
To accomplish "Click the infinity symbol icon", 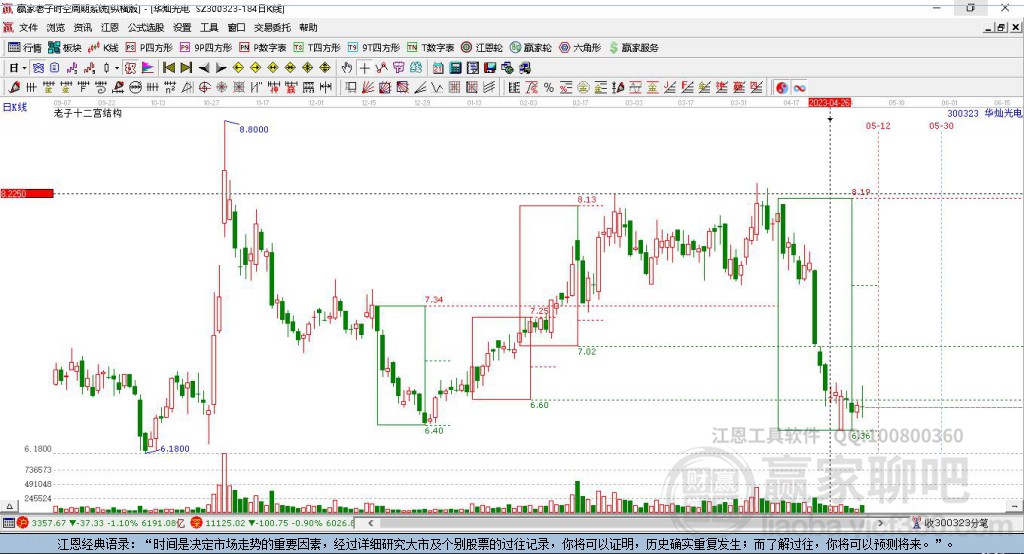I will (x=799, y=88).
